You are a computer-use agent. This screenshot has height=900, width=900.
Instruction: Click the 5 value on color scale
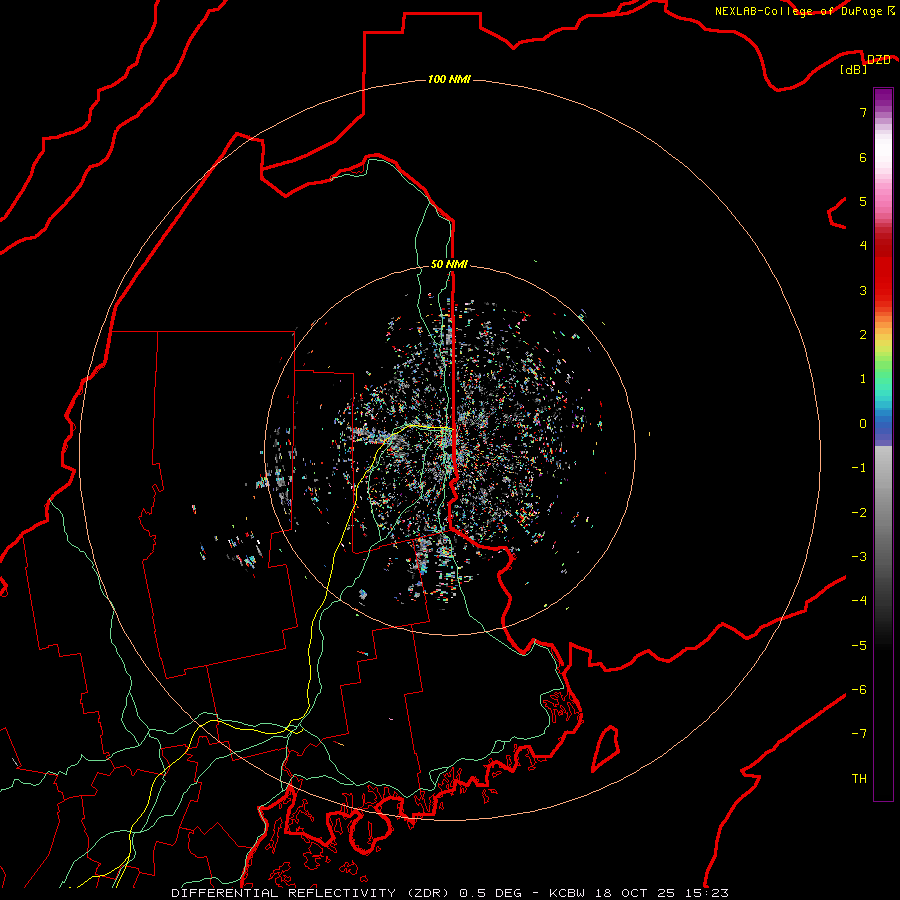(863, 201)
